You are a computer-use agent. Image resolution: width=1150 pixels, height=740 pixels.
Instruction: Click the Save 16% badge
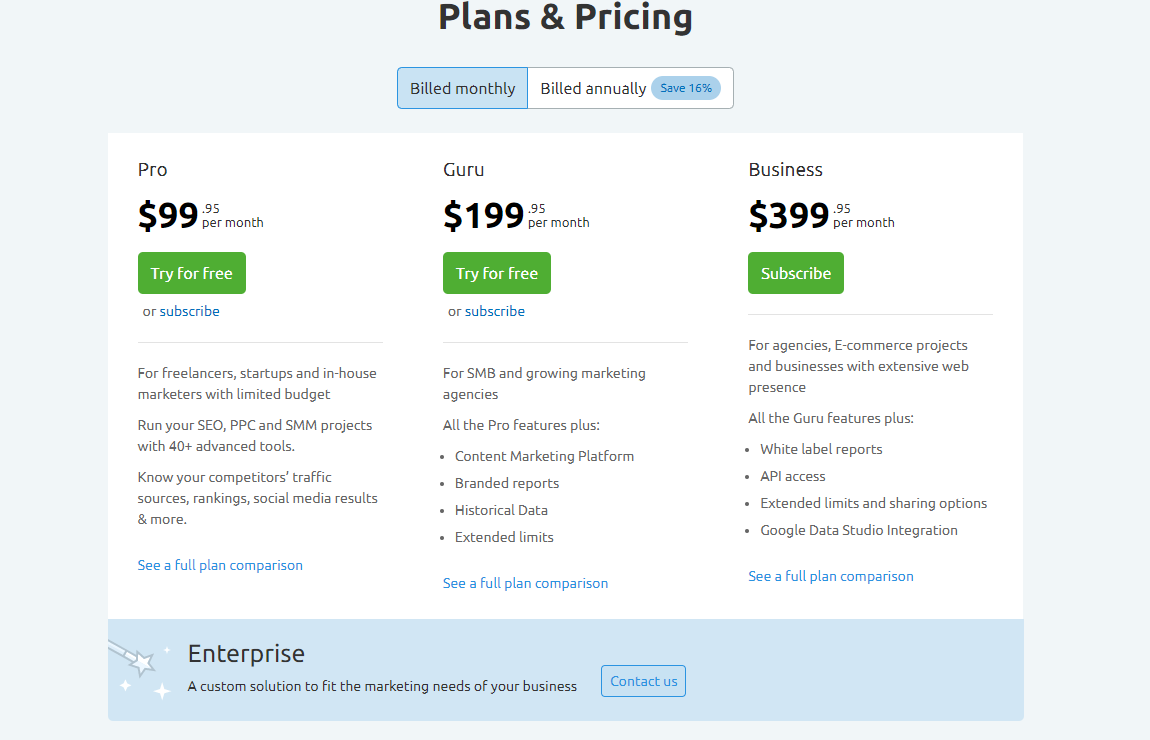[686, 88]
